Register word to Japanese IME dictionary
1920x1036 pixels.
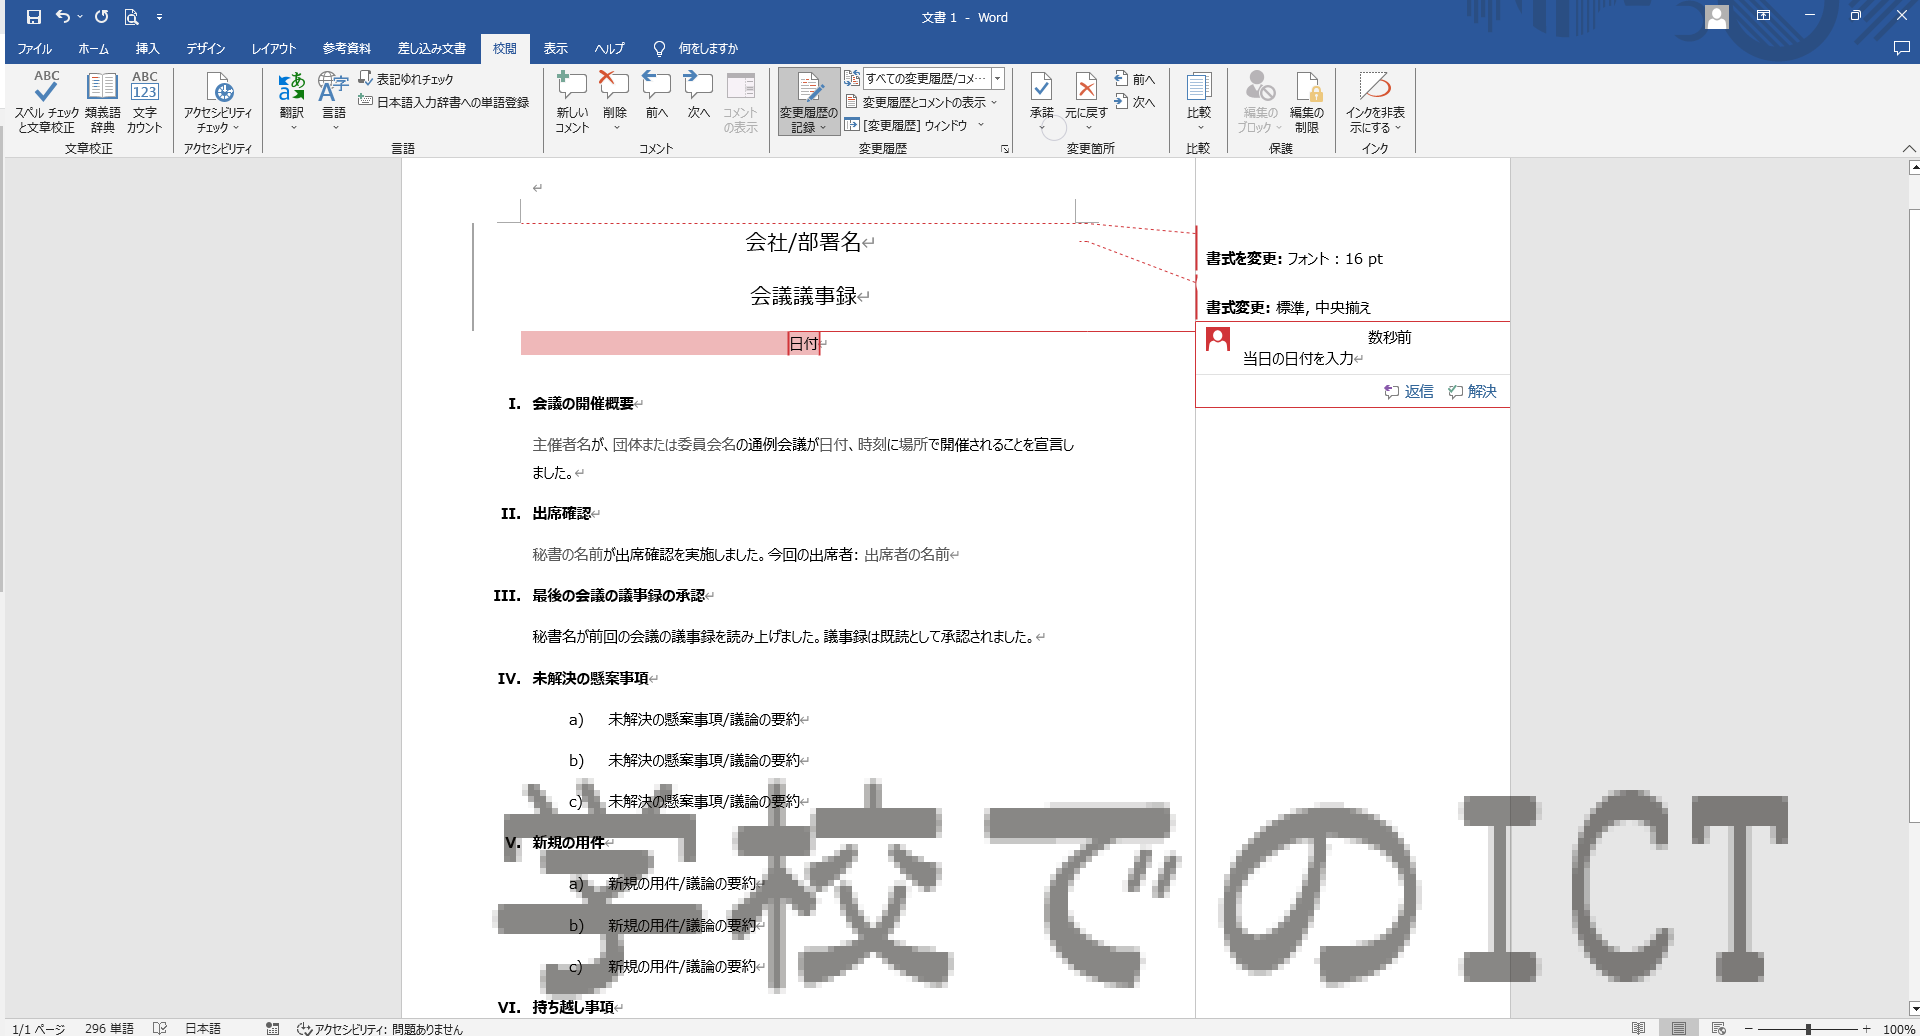pos(443,102)
